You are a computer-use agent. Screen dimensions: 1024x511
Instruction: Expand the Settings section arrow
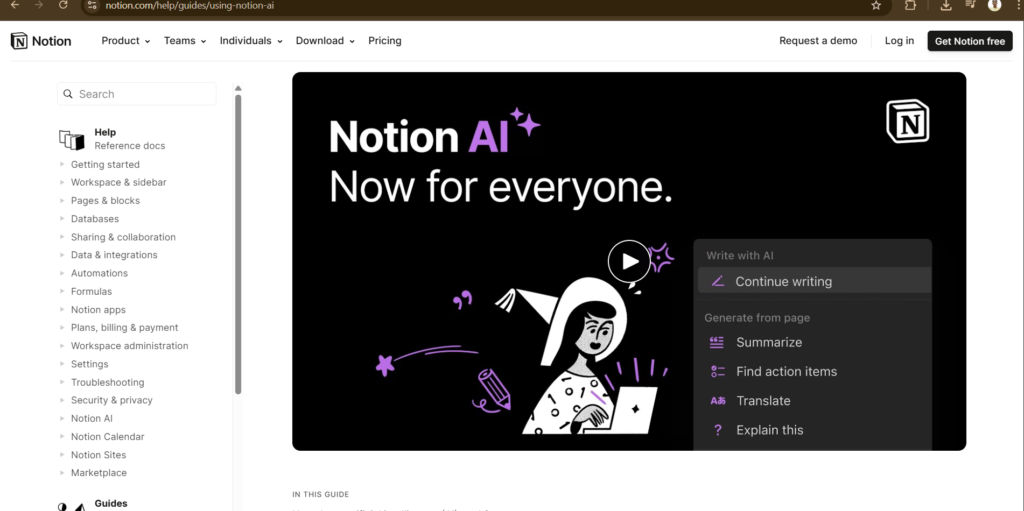pos(62,364)
